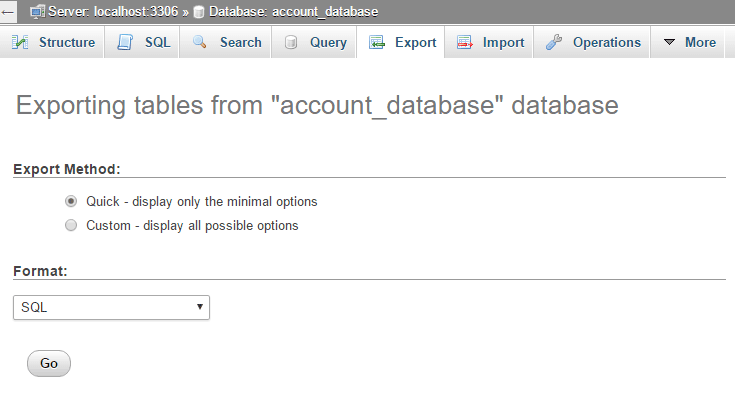The width and height of the screenshot is (735, 393).
Task: Follow the Server: localhost:3306 breadcrumb link
Action: pos(113,12)
